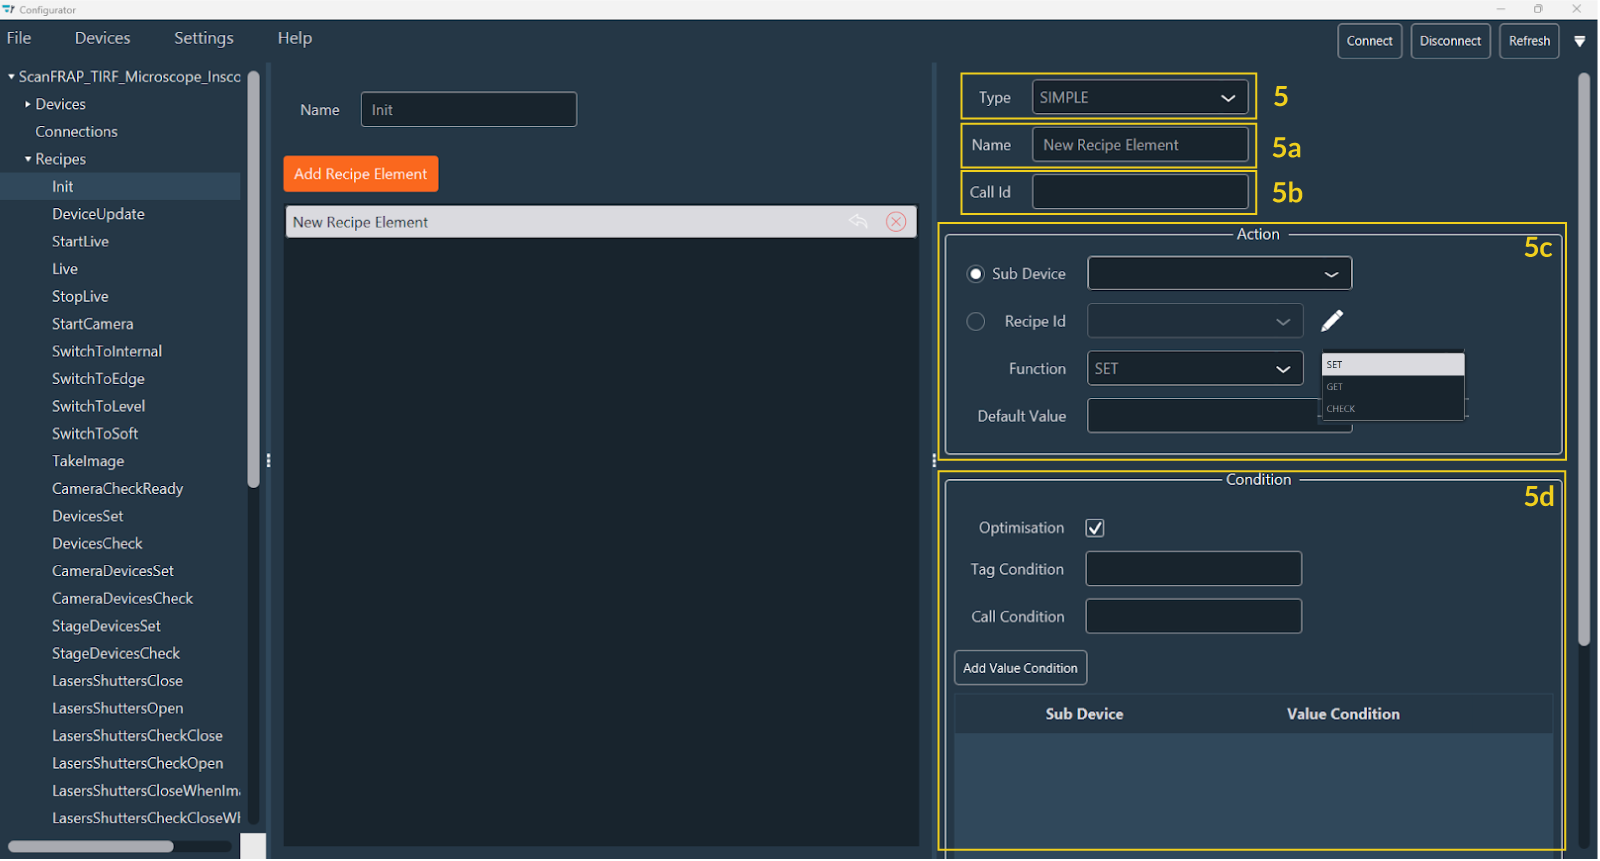Select the Recipe Id radio button
Viewport: 1600px width, 861px height.
[x=976, y=321]
